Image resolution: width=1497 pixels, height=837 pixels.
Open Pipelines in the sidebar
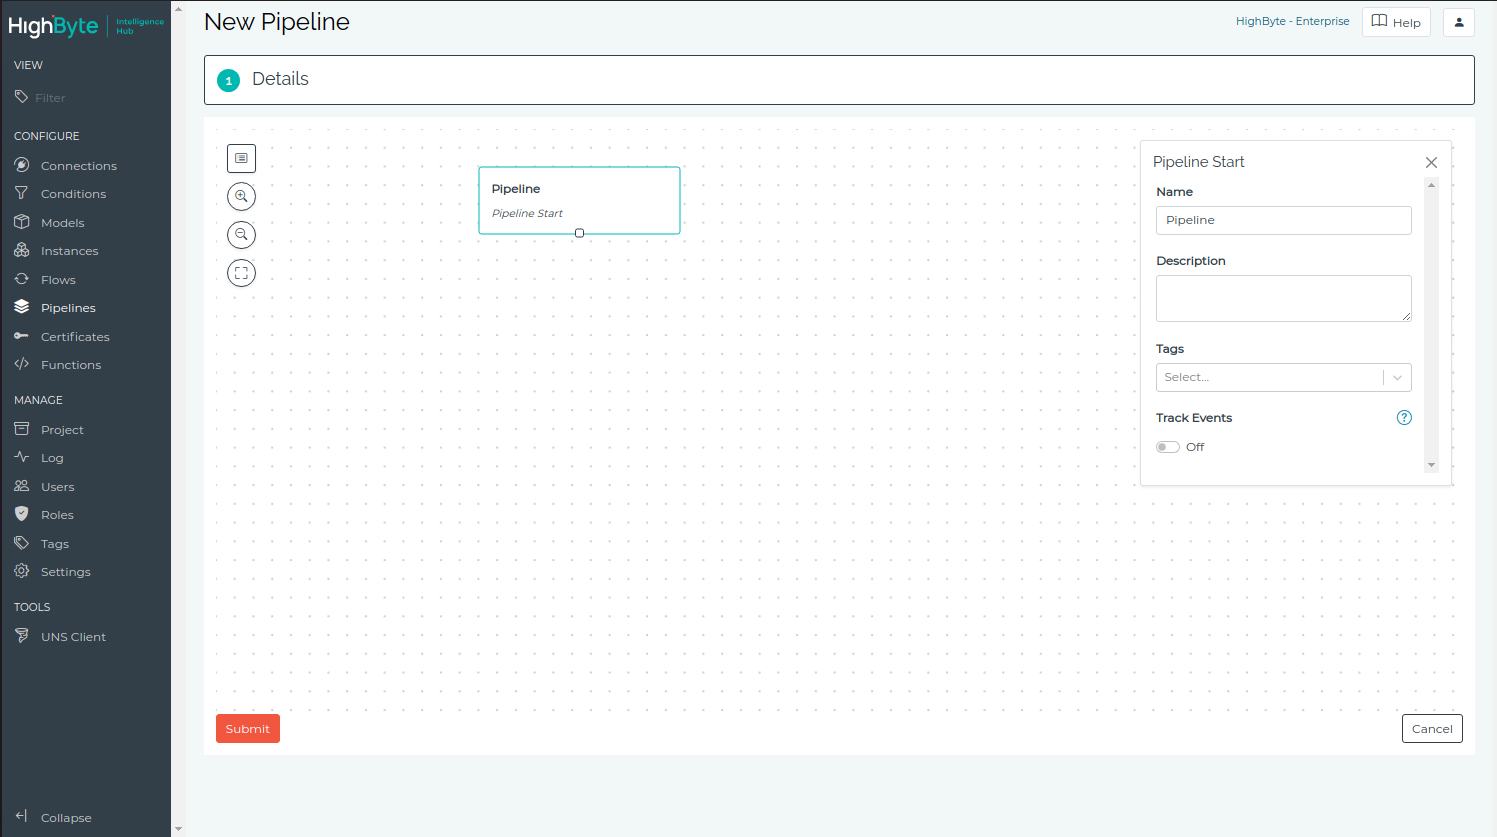click(x=68, y=308)
